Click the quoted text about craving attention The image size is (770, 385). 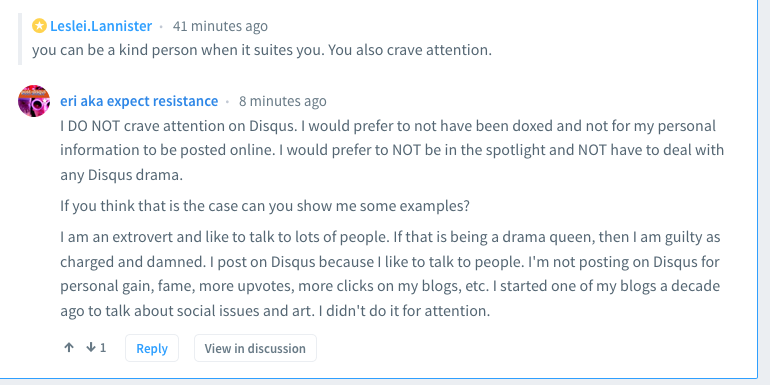(x=262, y=50)
